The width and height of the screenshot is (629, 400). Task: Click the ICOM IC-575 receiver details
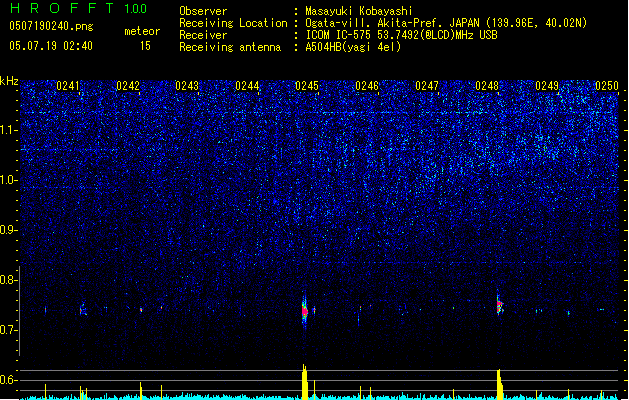(401, 35)
